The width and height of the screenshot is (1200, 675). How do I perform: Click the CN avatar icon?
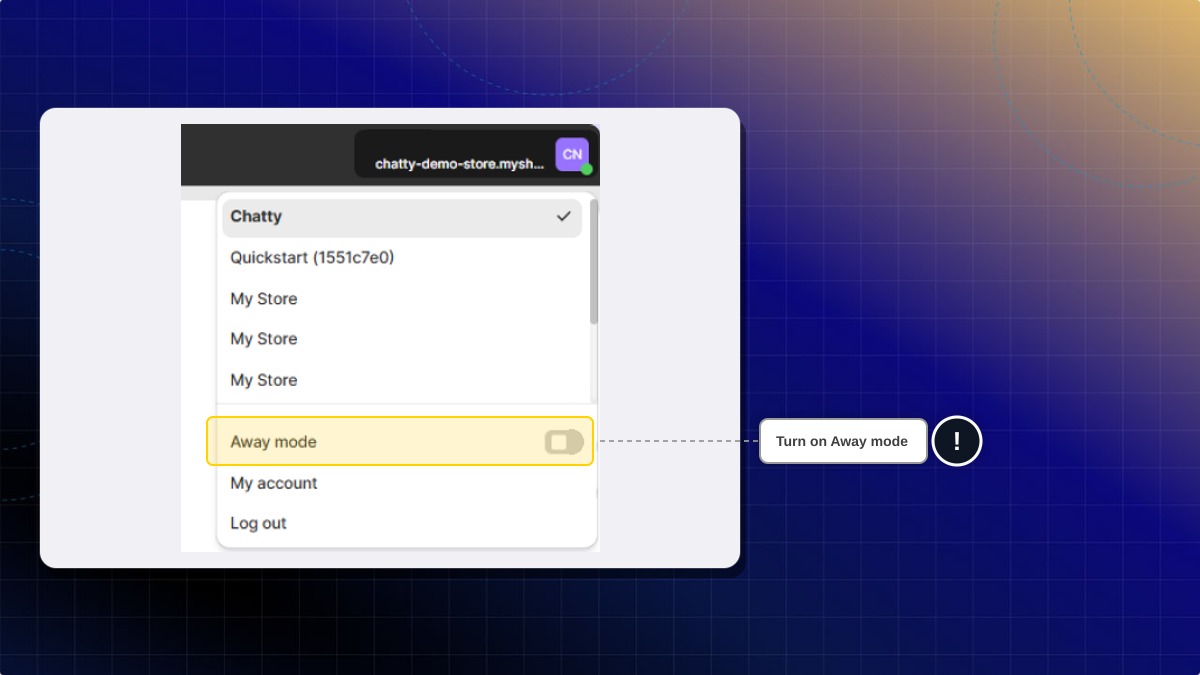tap(572, 154)
